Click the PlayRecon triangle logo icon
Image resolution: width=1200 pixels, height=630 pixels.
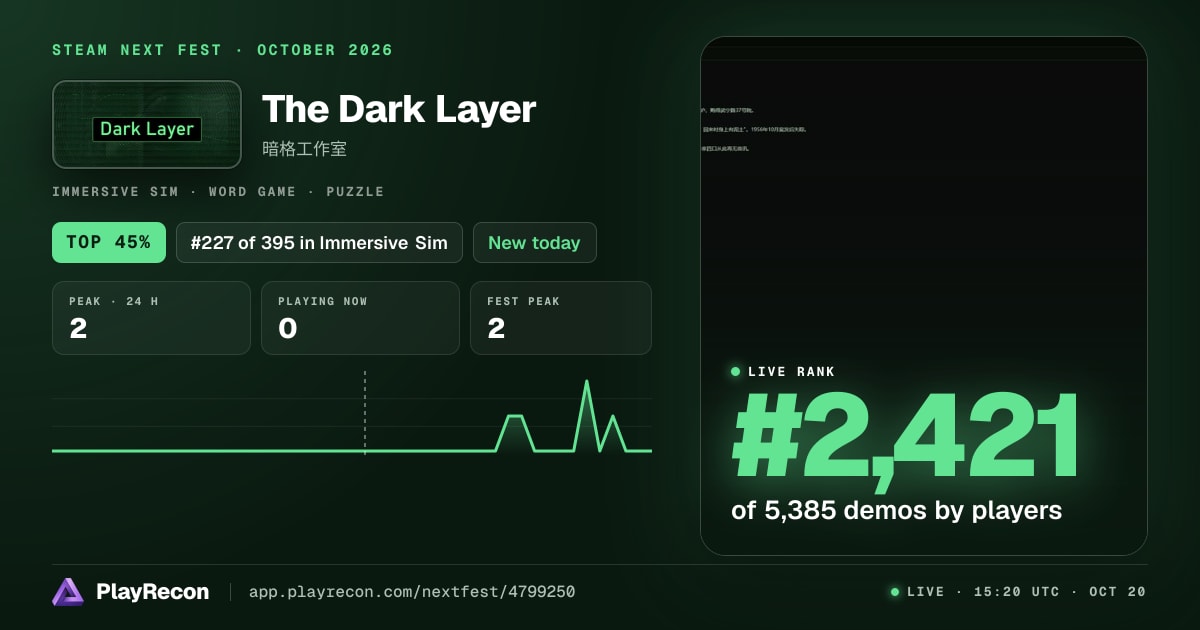pyautogui.click(x=68, y=592)
